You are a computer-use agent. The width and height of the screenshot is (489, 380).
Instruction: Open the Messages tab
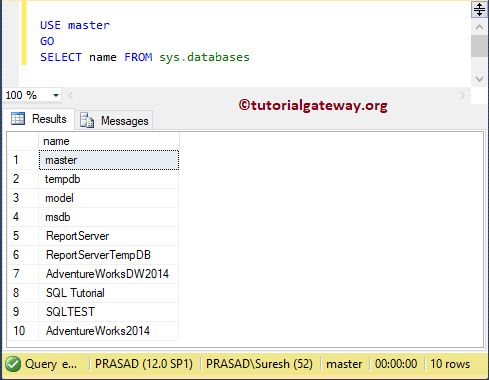(114, 120)
